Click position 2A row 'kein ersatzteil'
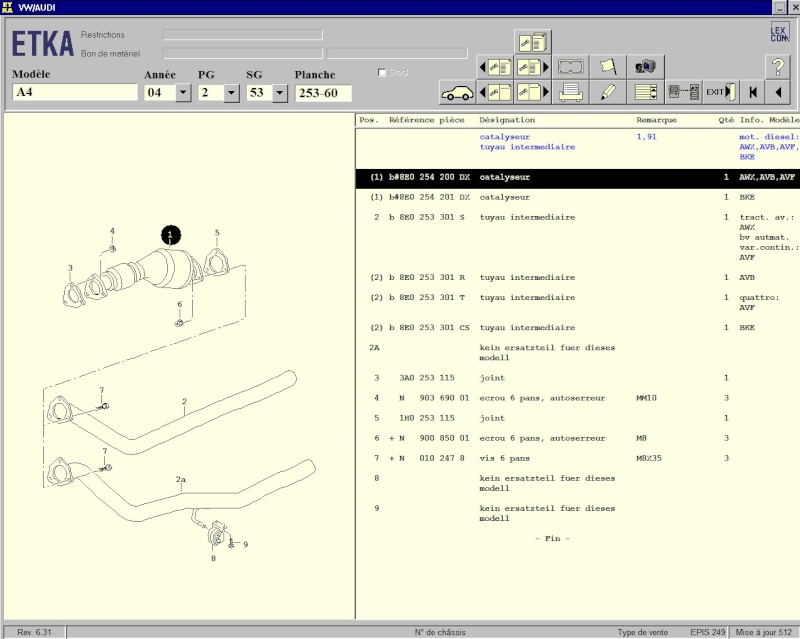Viewport: 800px width, 639px height. pos(578,353)
